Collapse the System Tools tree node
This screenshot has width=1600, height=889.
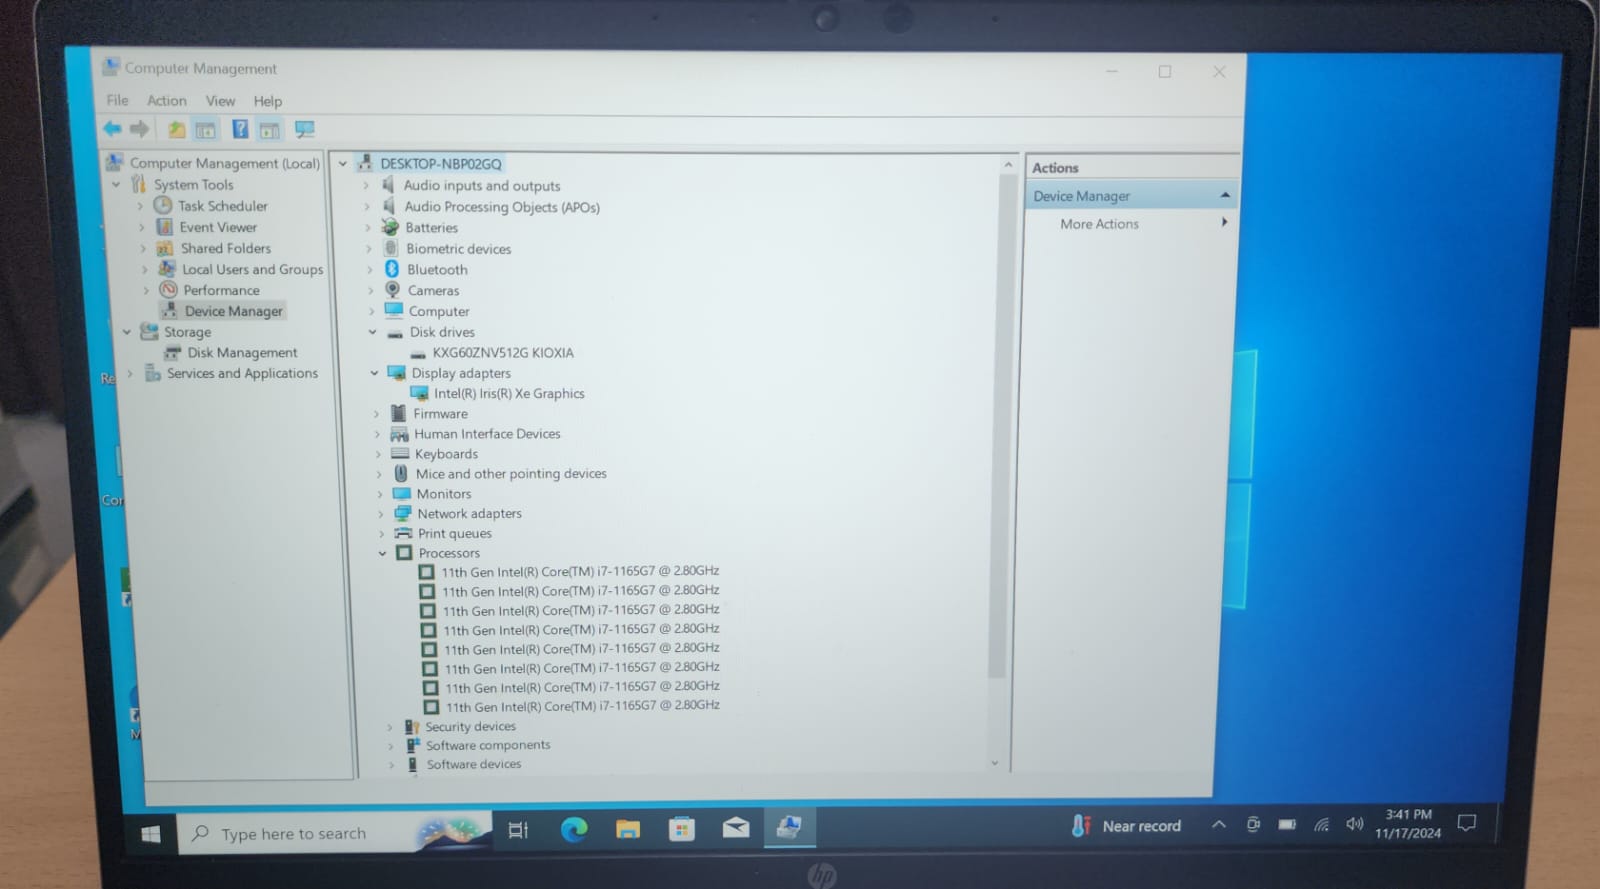(117, 184)
